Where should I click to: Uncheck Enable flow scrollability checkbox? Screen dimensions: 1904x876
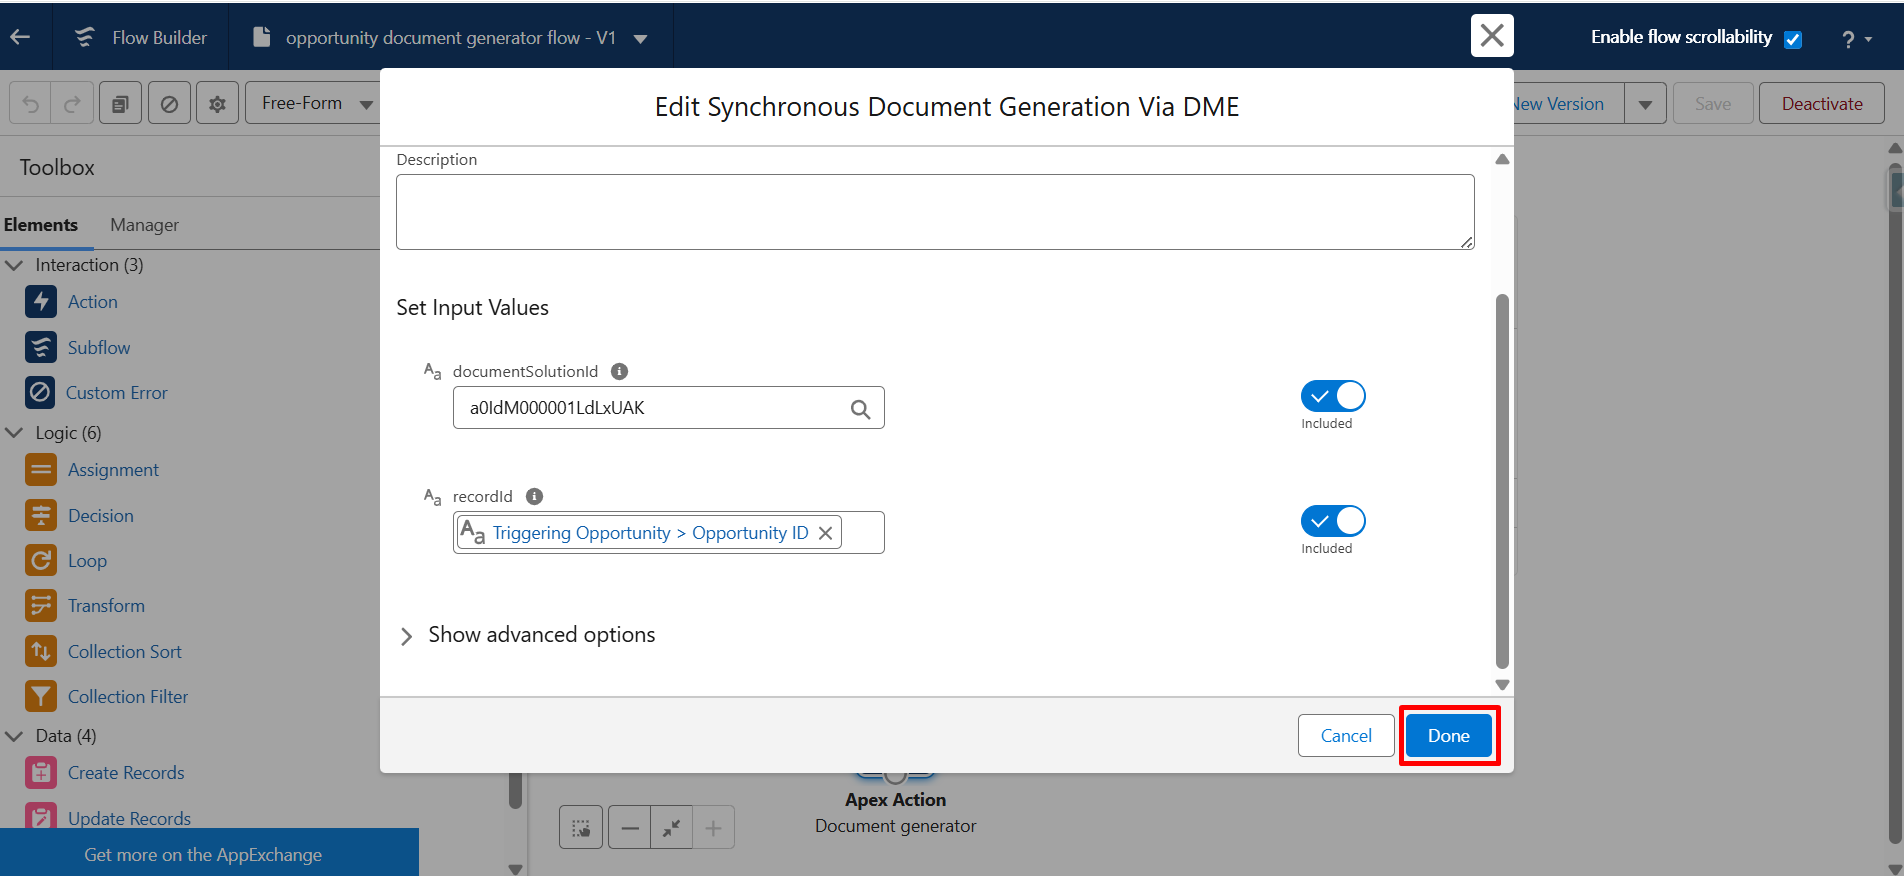[1793, 39]
